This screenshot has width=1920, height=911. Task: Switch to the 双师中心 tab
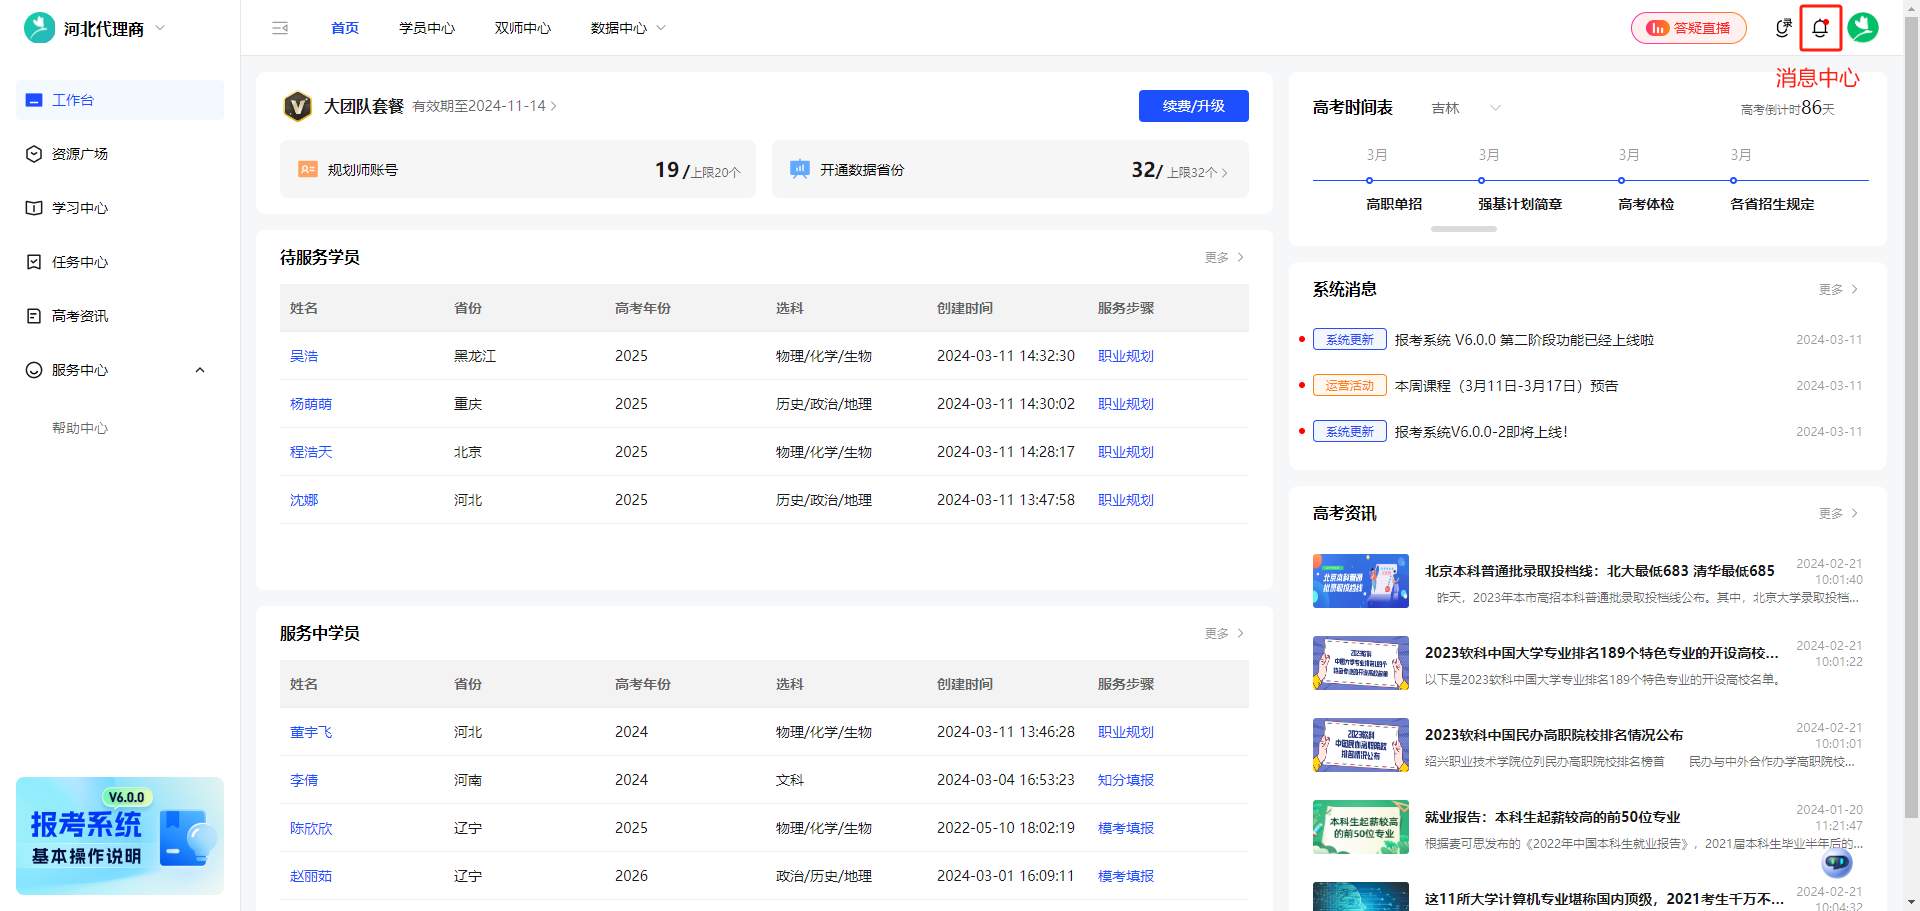tap(522, 28)
